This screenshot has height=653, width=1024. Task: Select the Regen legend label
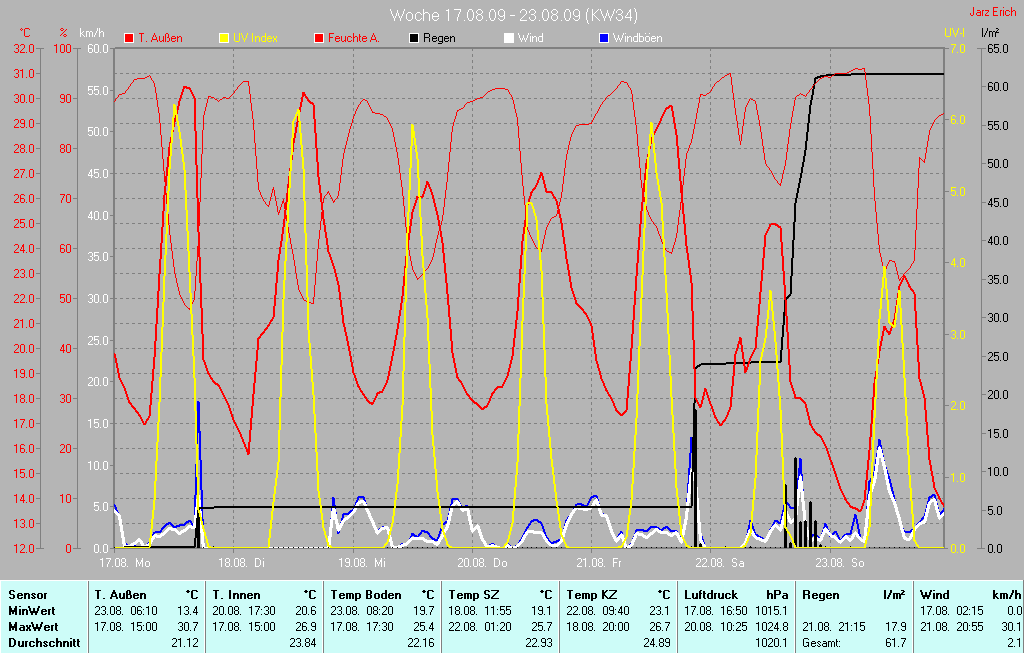[439, 38]
